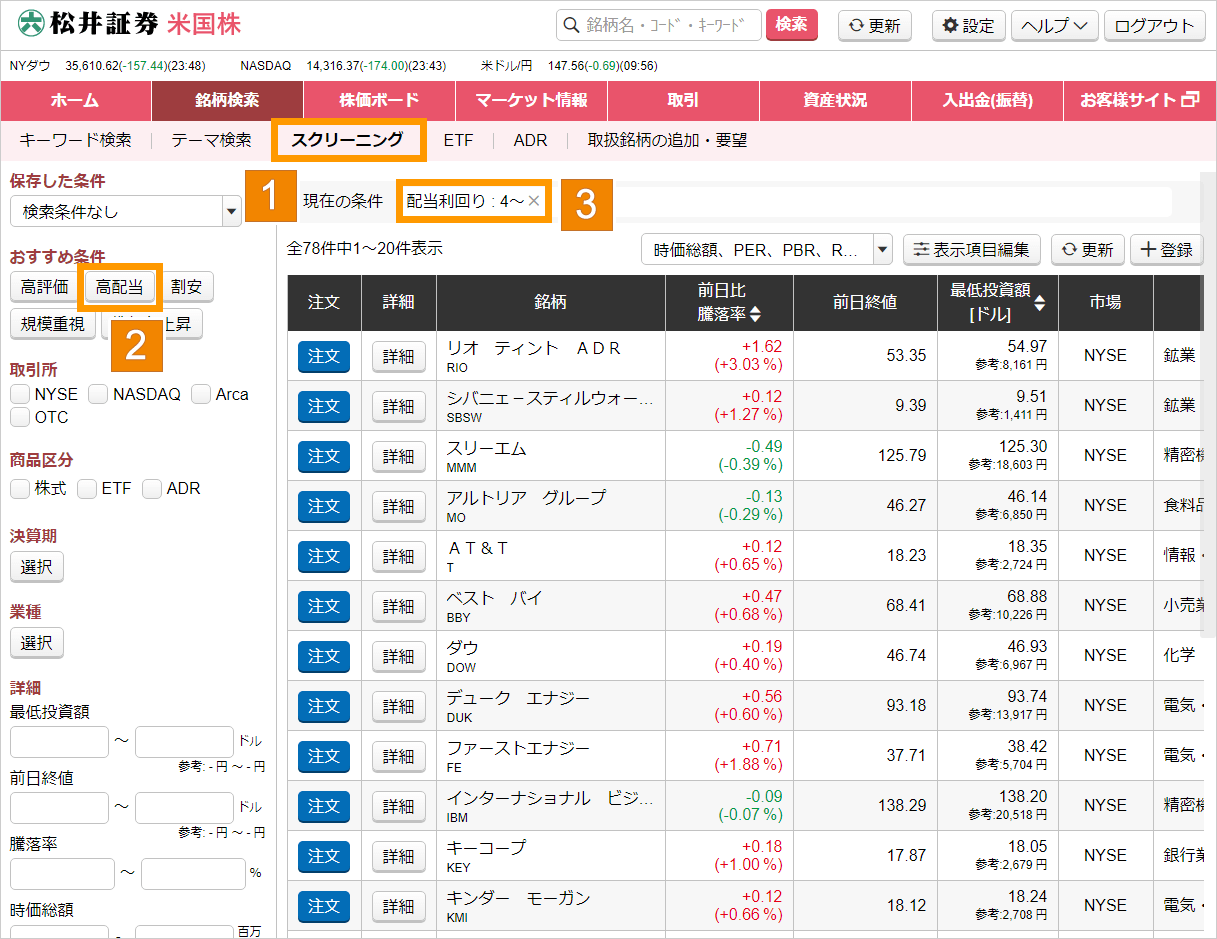Switch to the マーケット情報 tab

coord(531,100)
